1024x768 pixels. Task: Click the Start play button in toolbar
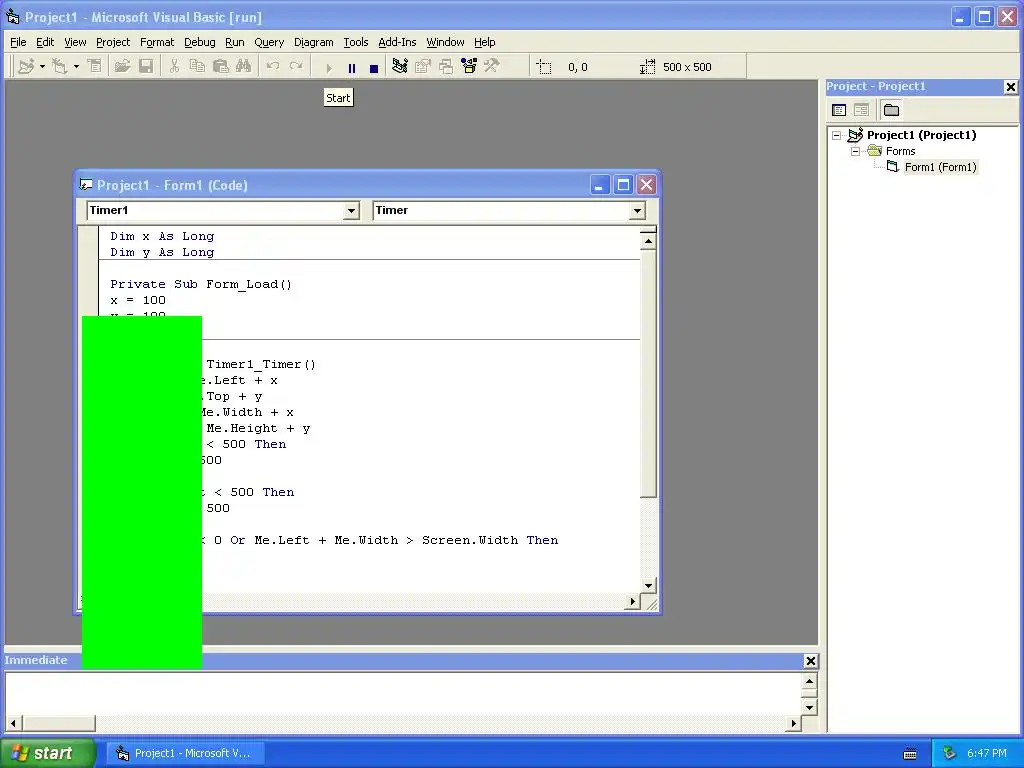pyautogui.click(x=329, y=67)
